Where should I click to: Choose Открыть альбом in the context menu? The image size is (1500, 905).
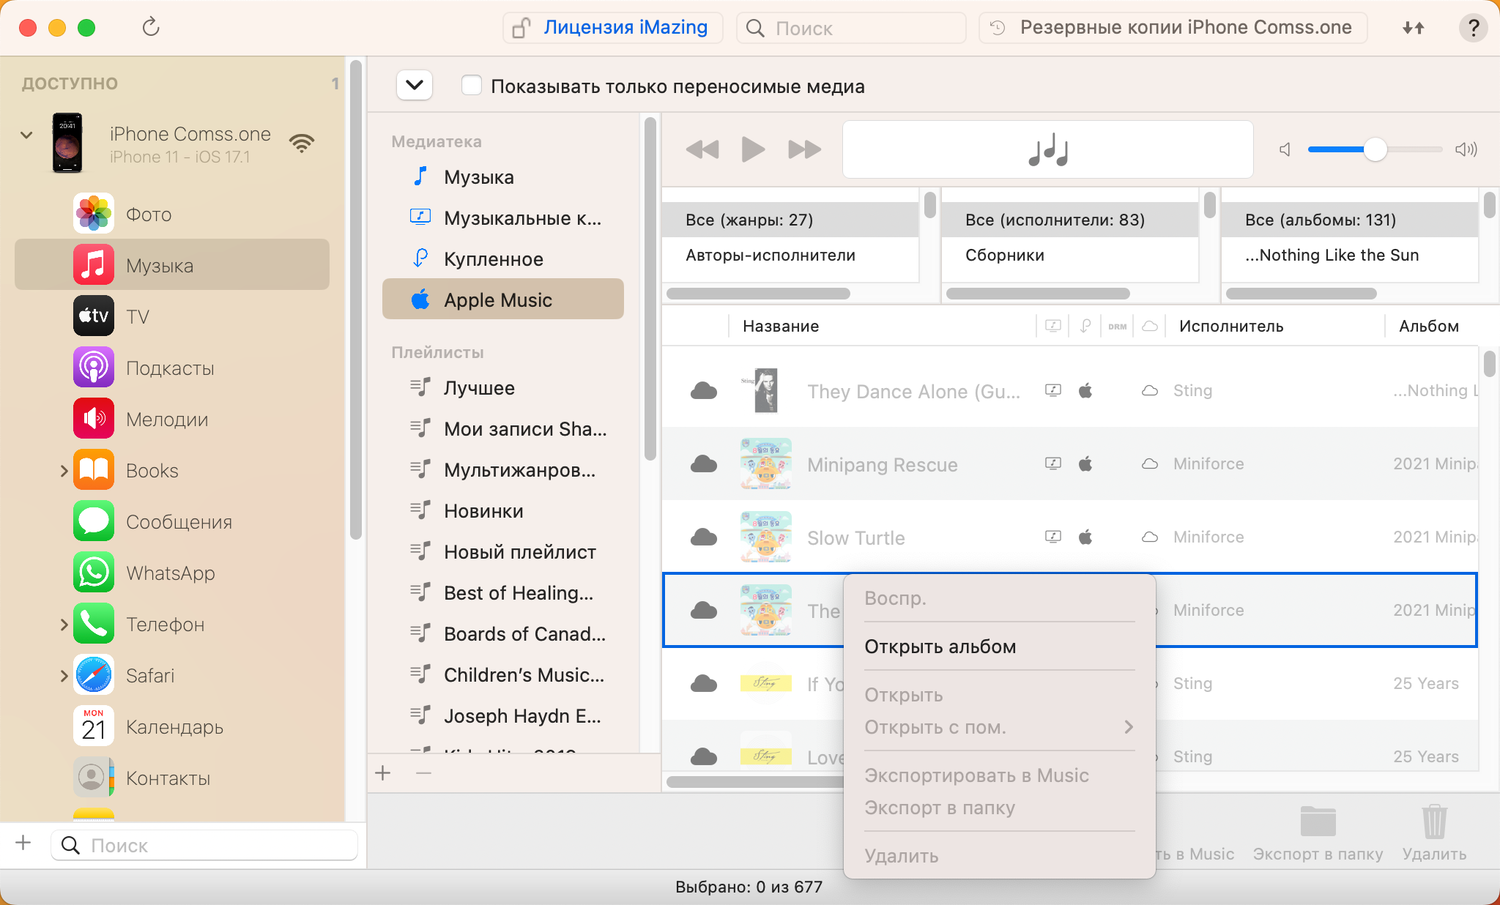point(999,646)
